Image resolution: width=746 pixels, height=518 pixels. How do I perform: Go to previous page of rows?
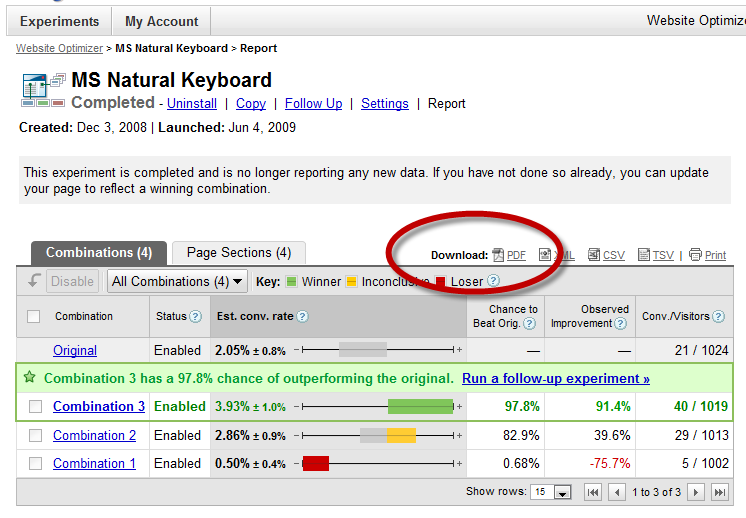click(x=617, y=492)
